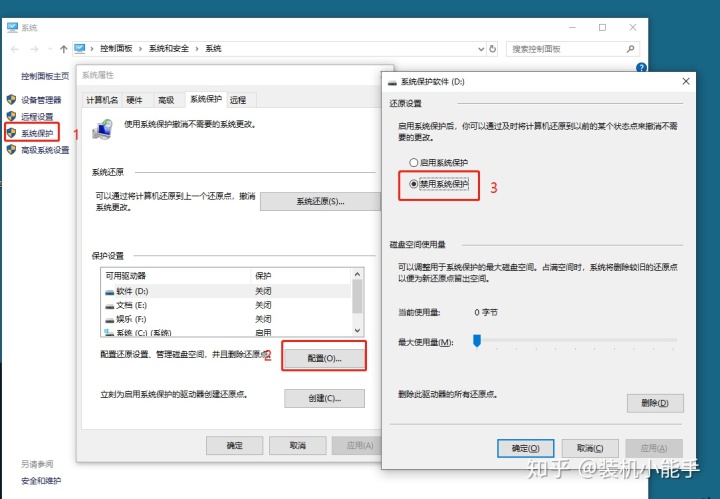This screenshot has height=499, width=720.
Task: Select the 文档 (E:) drive row
Action: pyautogui.click(x=226, y=305)
